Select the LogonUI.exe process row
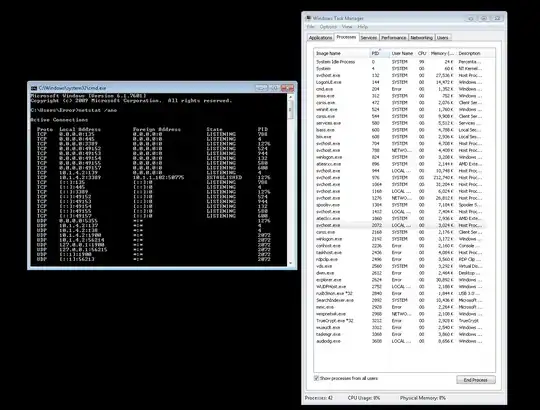The image size is (540, 410). point(399,82)
